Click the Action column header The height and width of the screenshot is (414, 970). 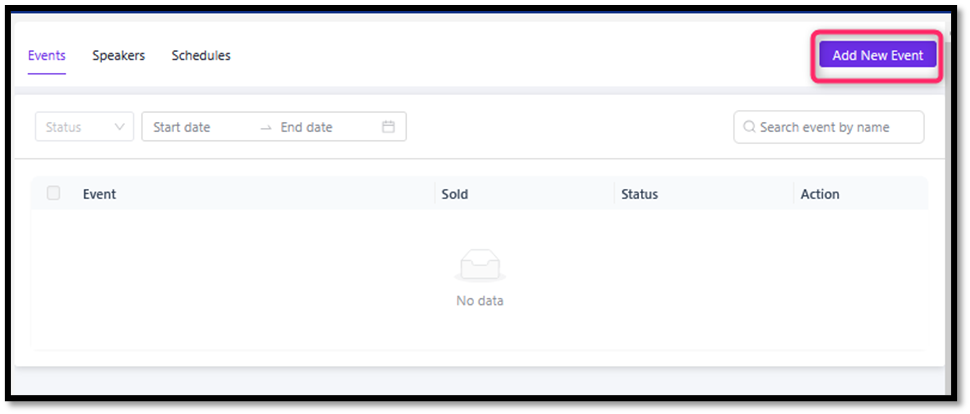pyautogui.click(x=820, y=194)
